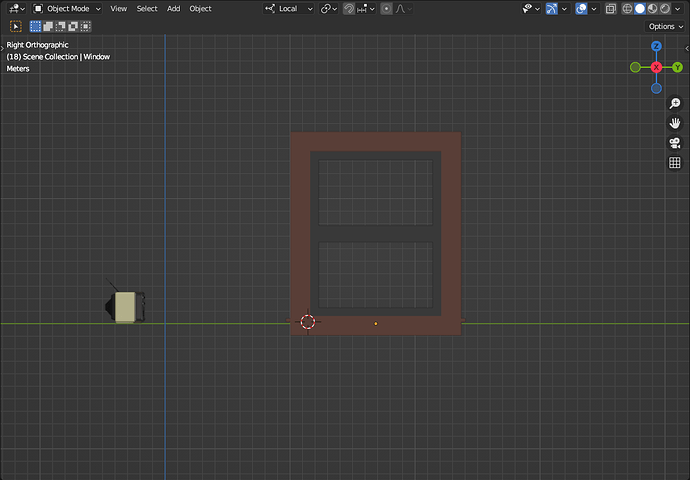Image resolution: width=690 pixels, height=480 pixels.
Task: Expand the toolbar with left edge arrow
Action: [2, 48]
